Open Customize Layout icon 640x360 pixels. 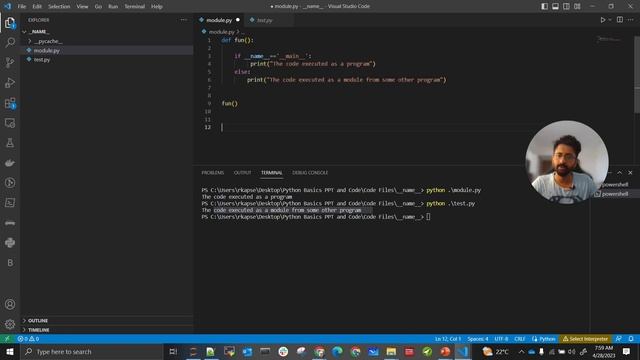click(577, 6)
